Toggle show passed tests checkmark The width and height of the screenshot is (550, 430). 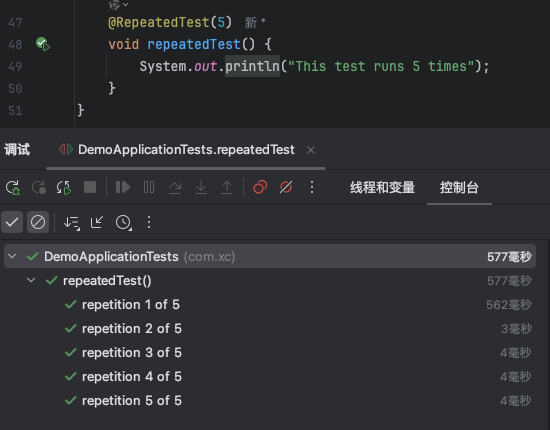12,222
